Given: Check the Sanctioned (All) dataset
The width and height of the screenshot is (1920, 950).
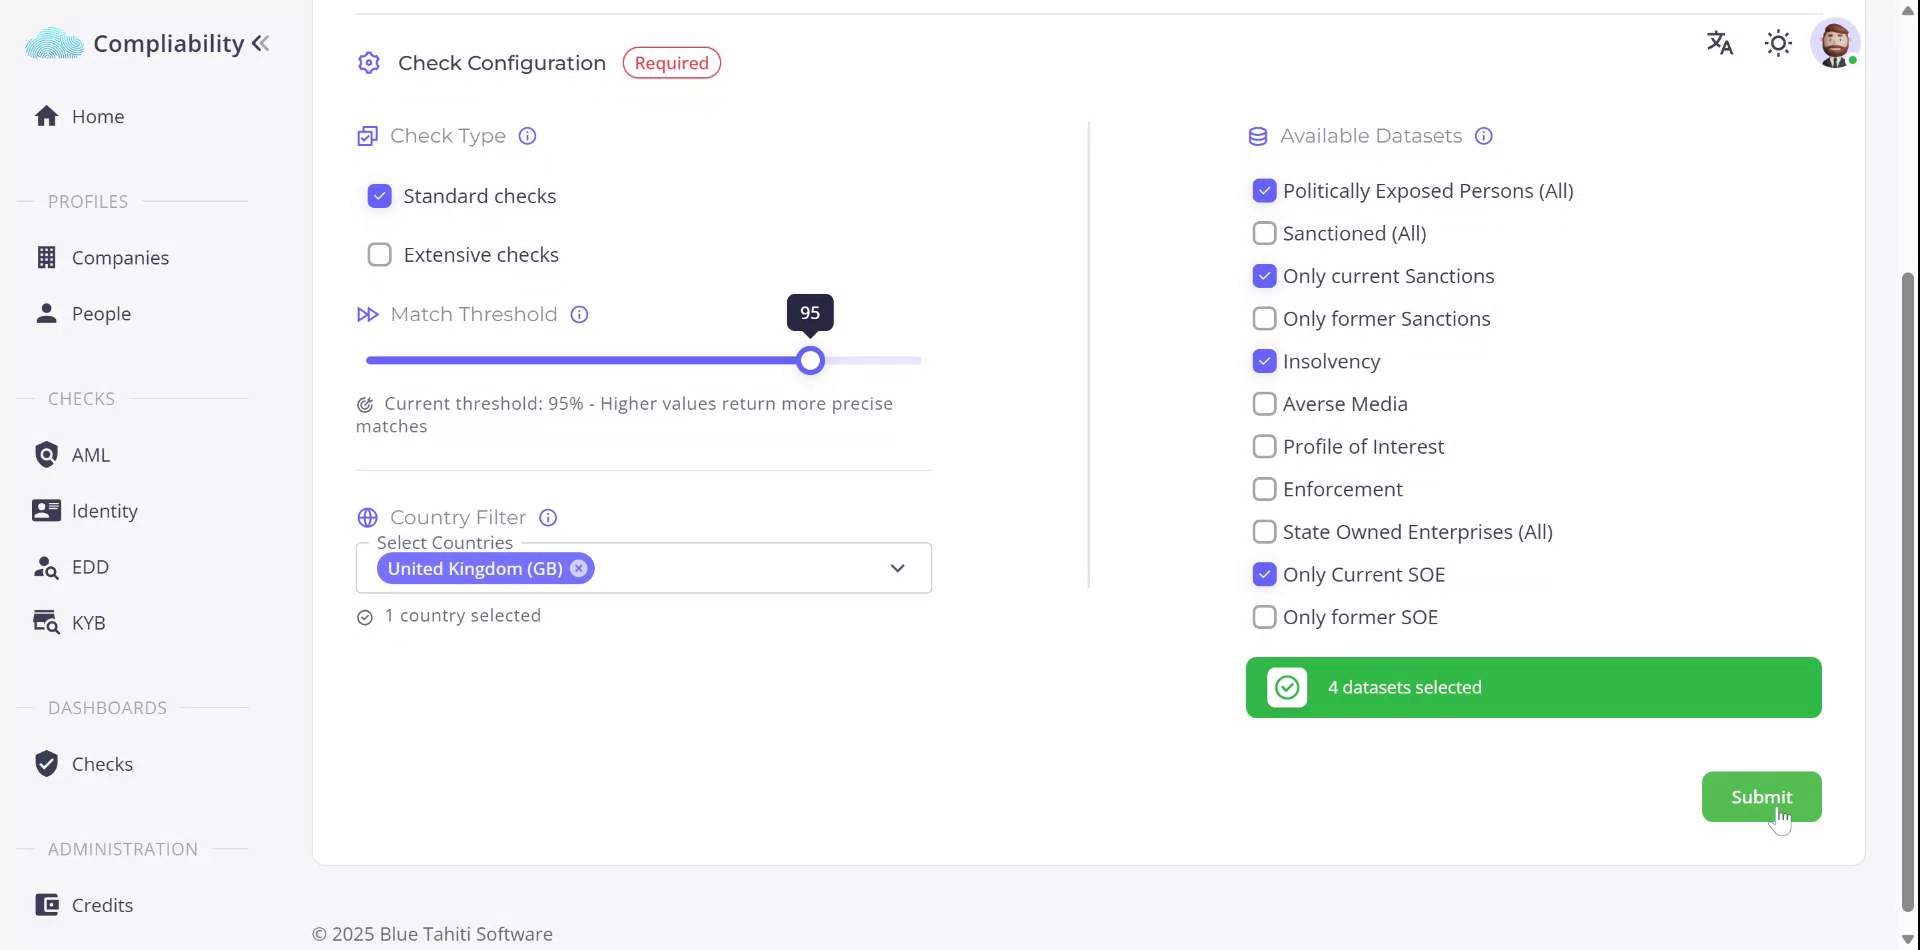Looking at the screenshot, I should tap(1264, 234).
